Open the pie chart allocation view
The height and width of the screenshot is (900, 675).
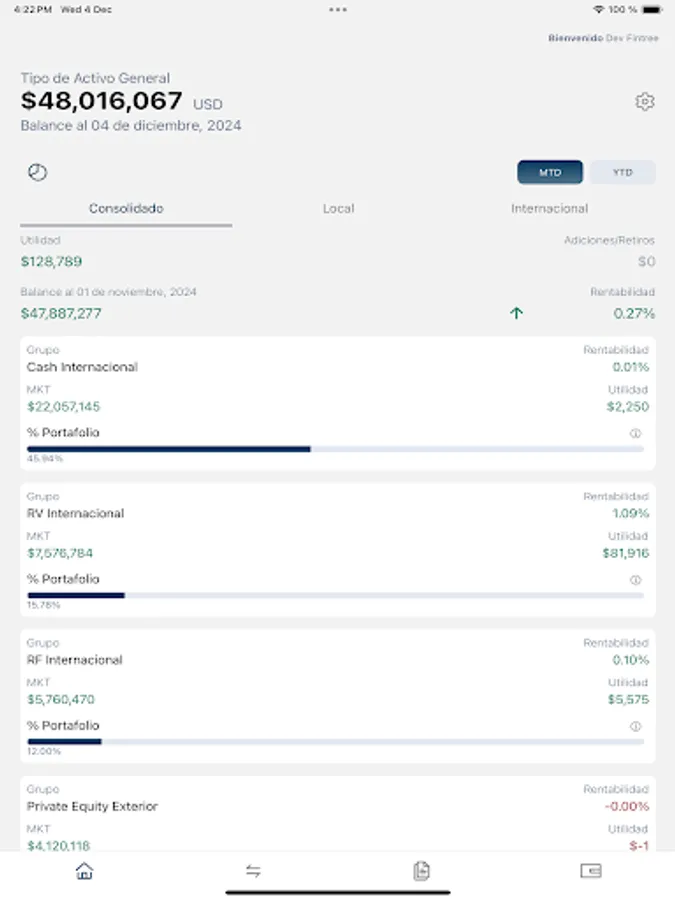click(37, 171)
